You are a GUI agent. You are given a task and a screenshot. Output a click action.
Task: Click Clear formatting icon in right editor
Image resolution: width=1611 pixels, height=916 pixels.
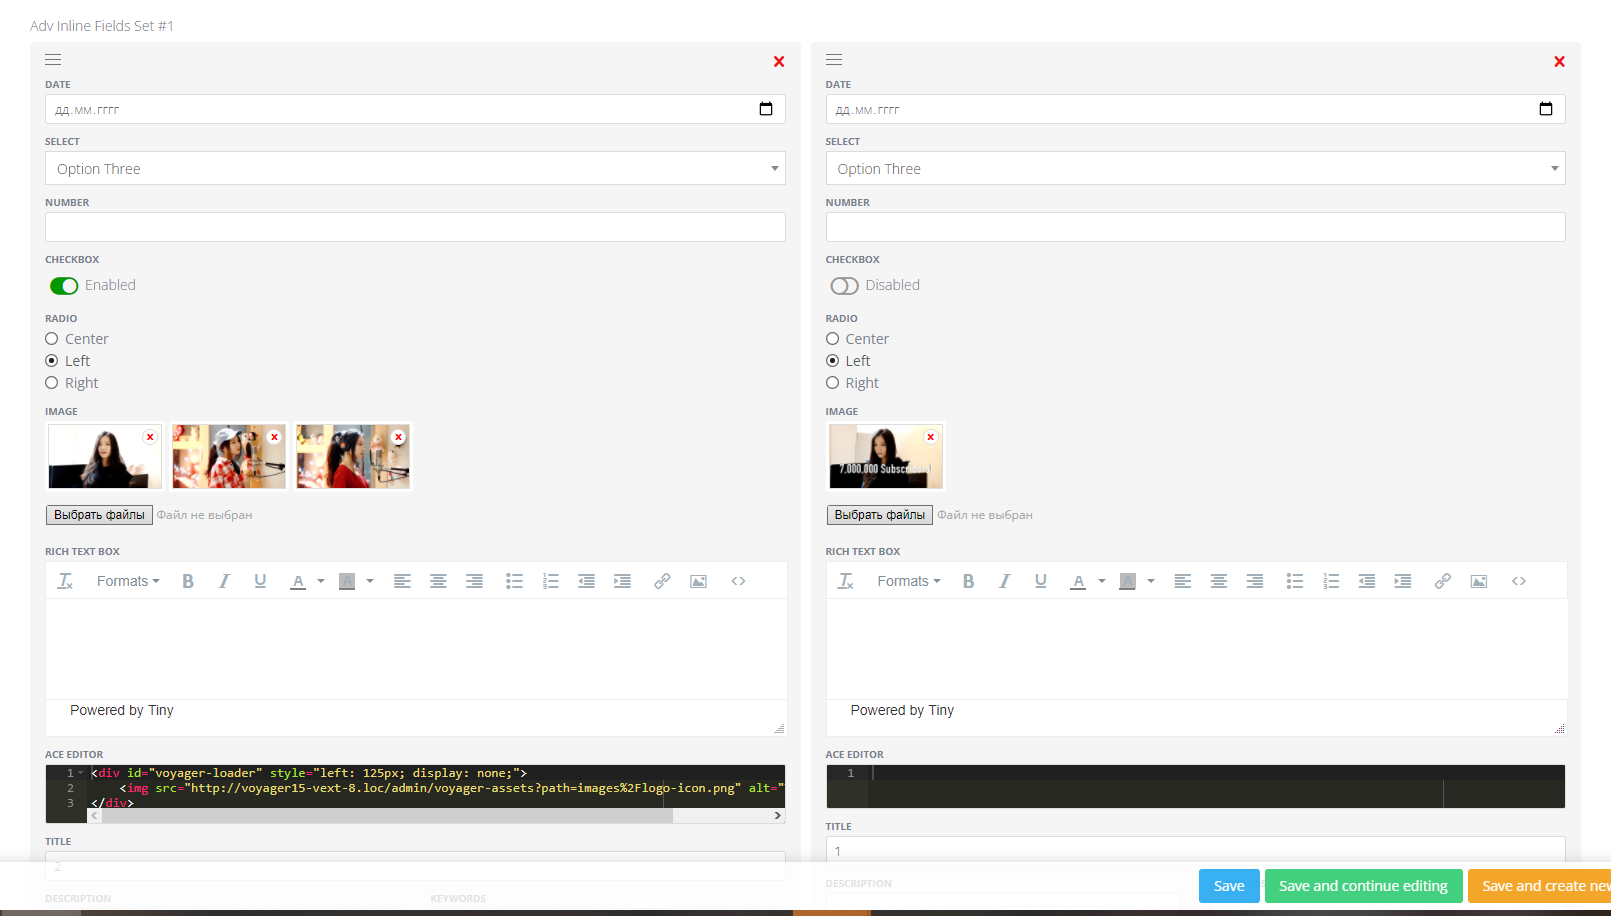[x=846, y=581]
